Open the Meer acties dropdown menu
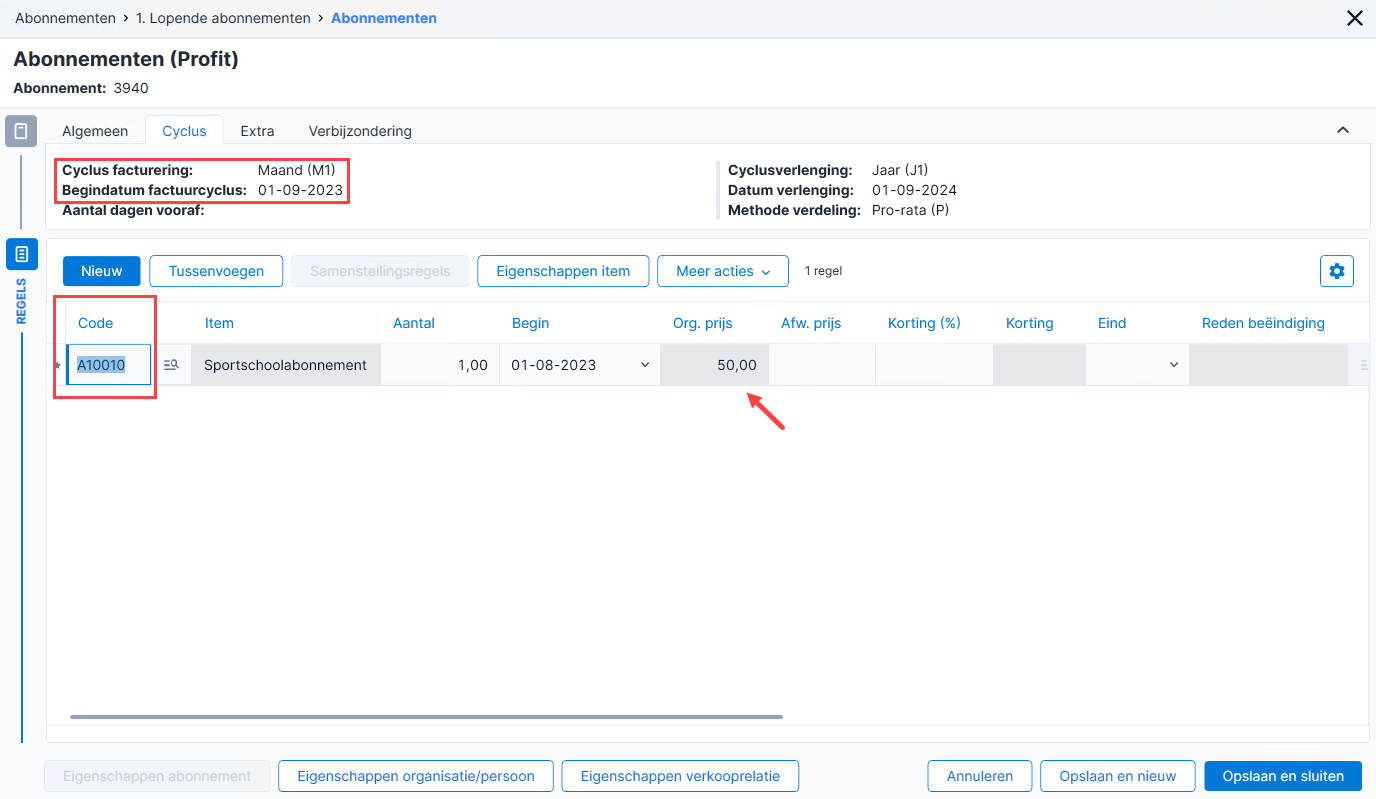Image resolution: width=1376 pixels, height=799 pixels. pyautogui.click(x=724, y=271)
